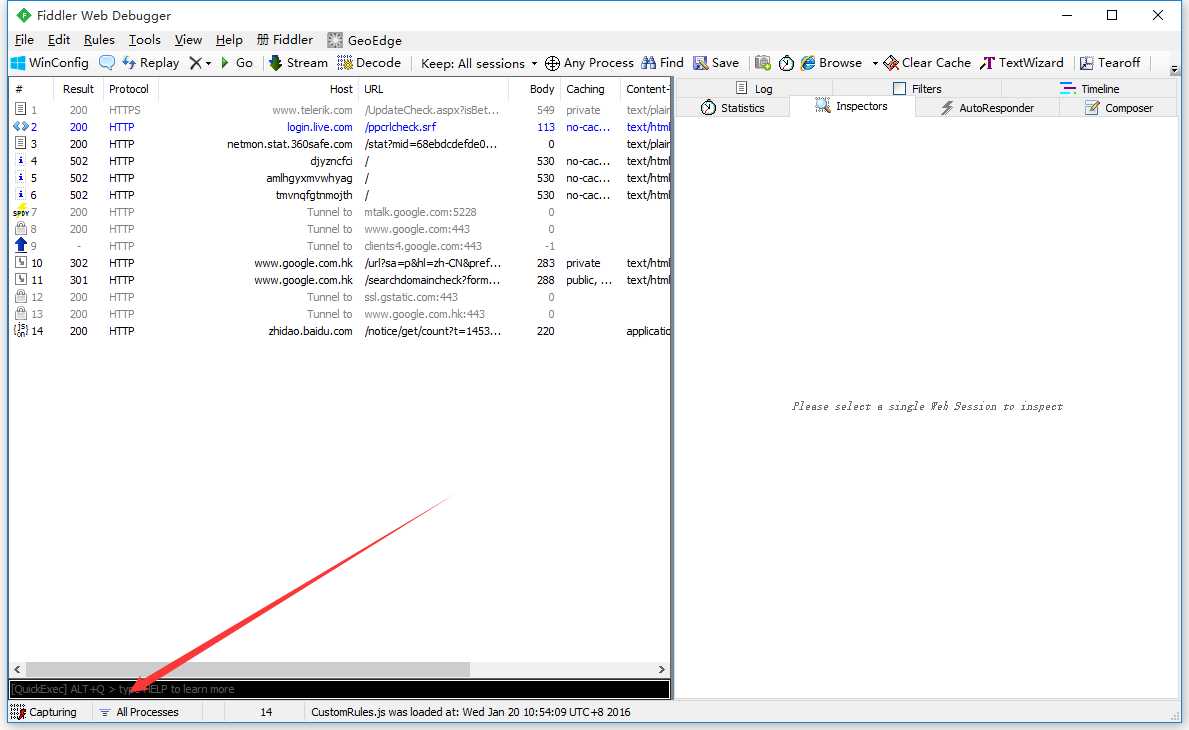The height and width of the screenshot is (730, 1189).
Task: Open Find sessions with binoculars icon
Action: pyautogui.click(x=662, y=63)
